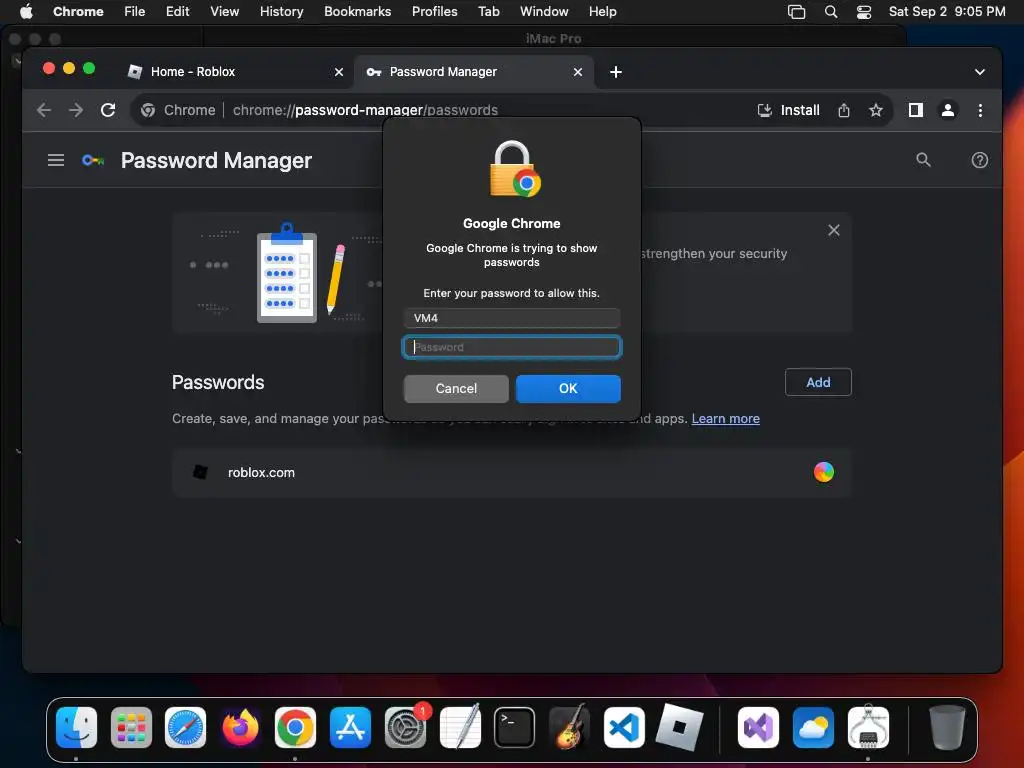
Task: Click the date and time in menu bar
Action: (946, 12)
